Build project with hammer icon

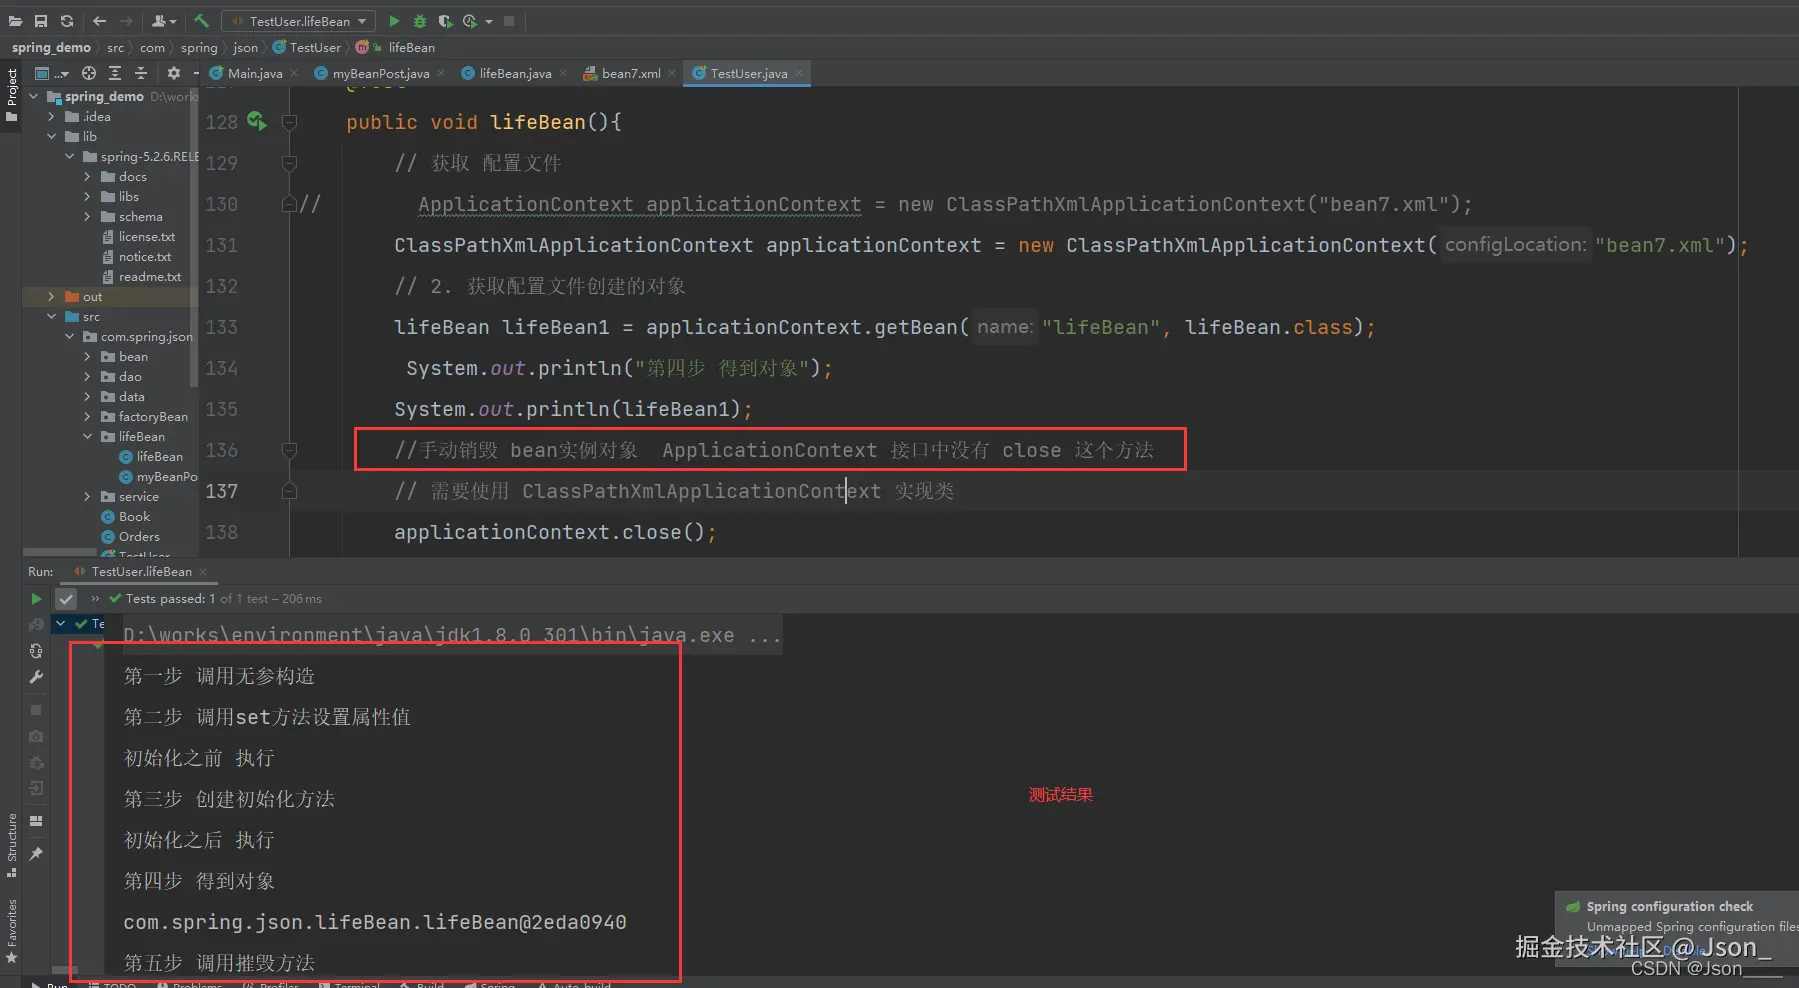coord(201,21)
